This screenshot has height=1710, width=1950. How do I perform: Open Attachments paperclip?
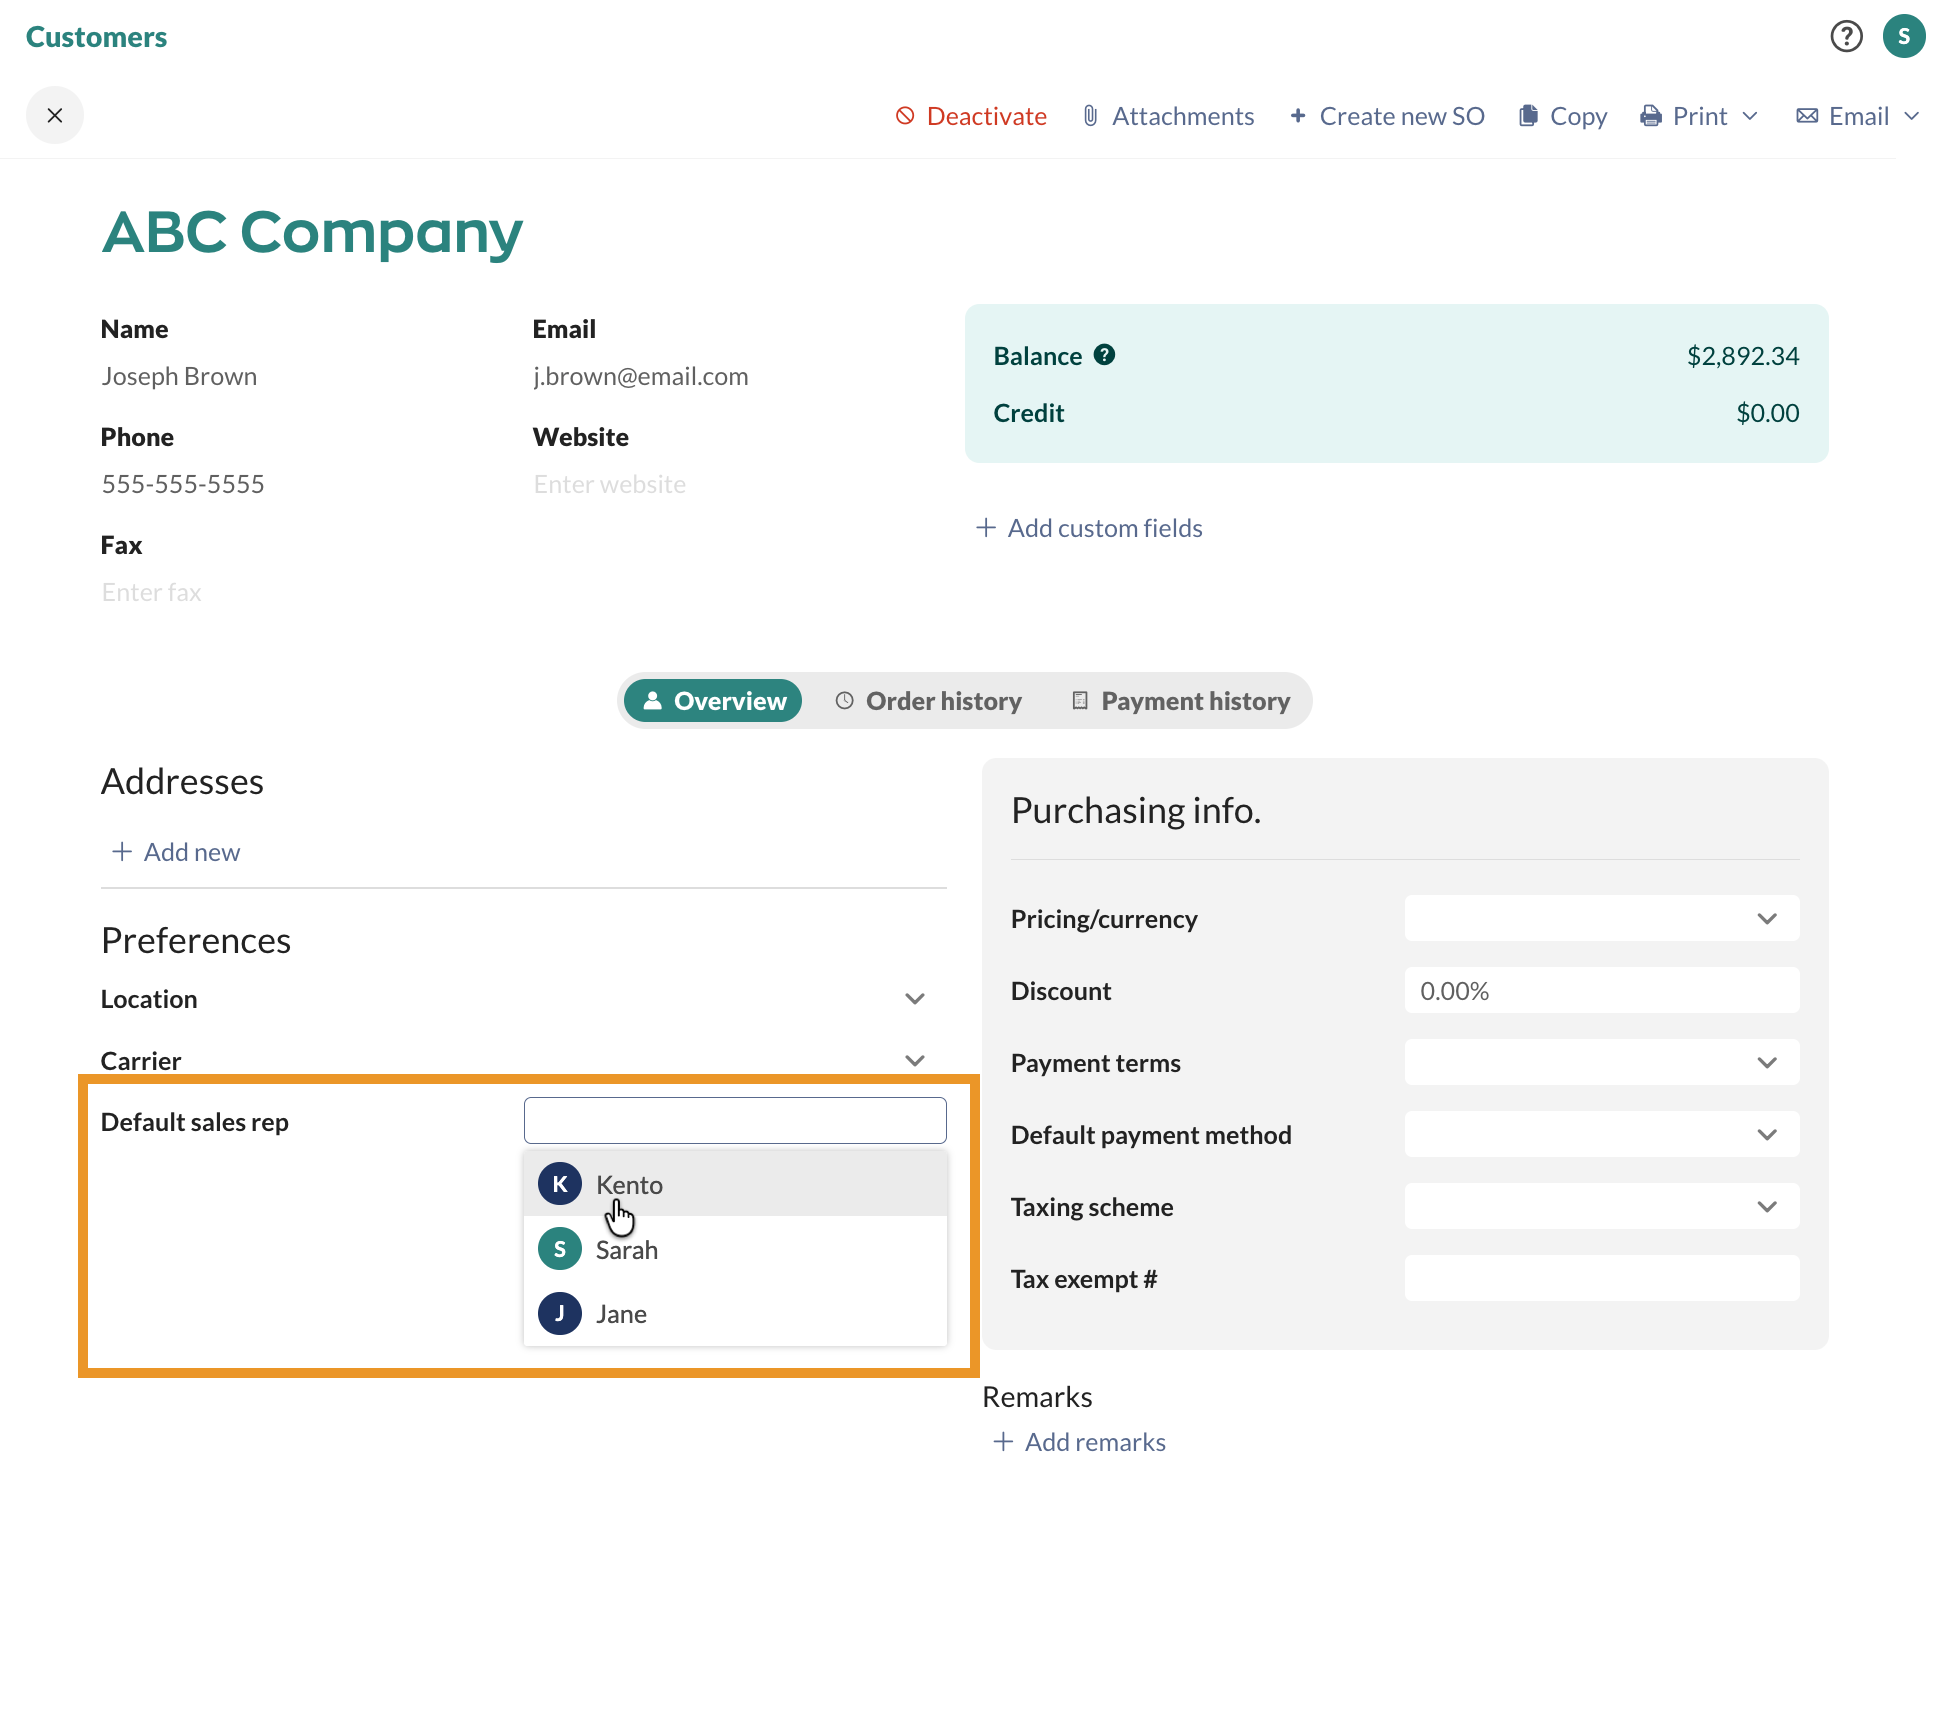tap(1167, 116)
